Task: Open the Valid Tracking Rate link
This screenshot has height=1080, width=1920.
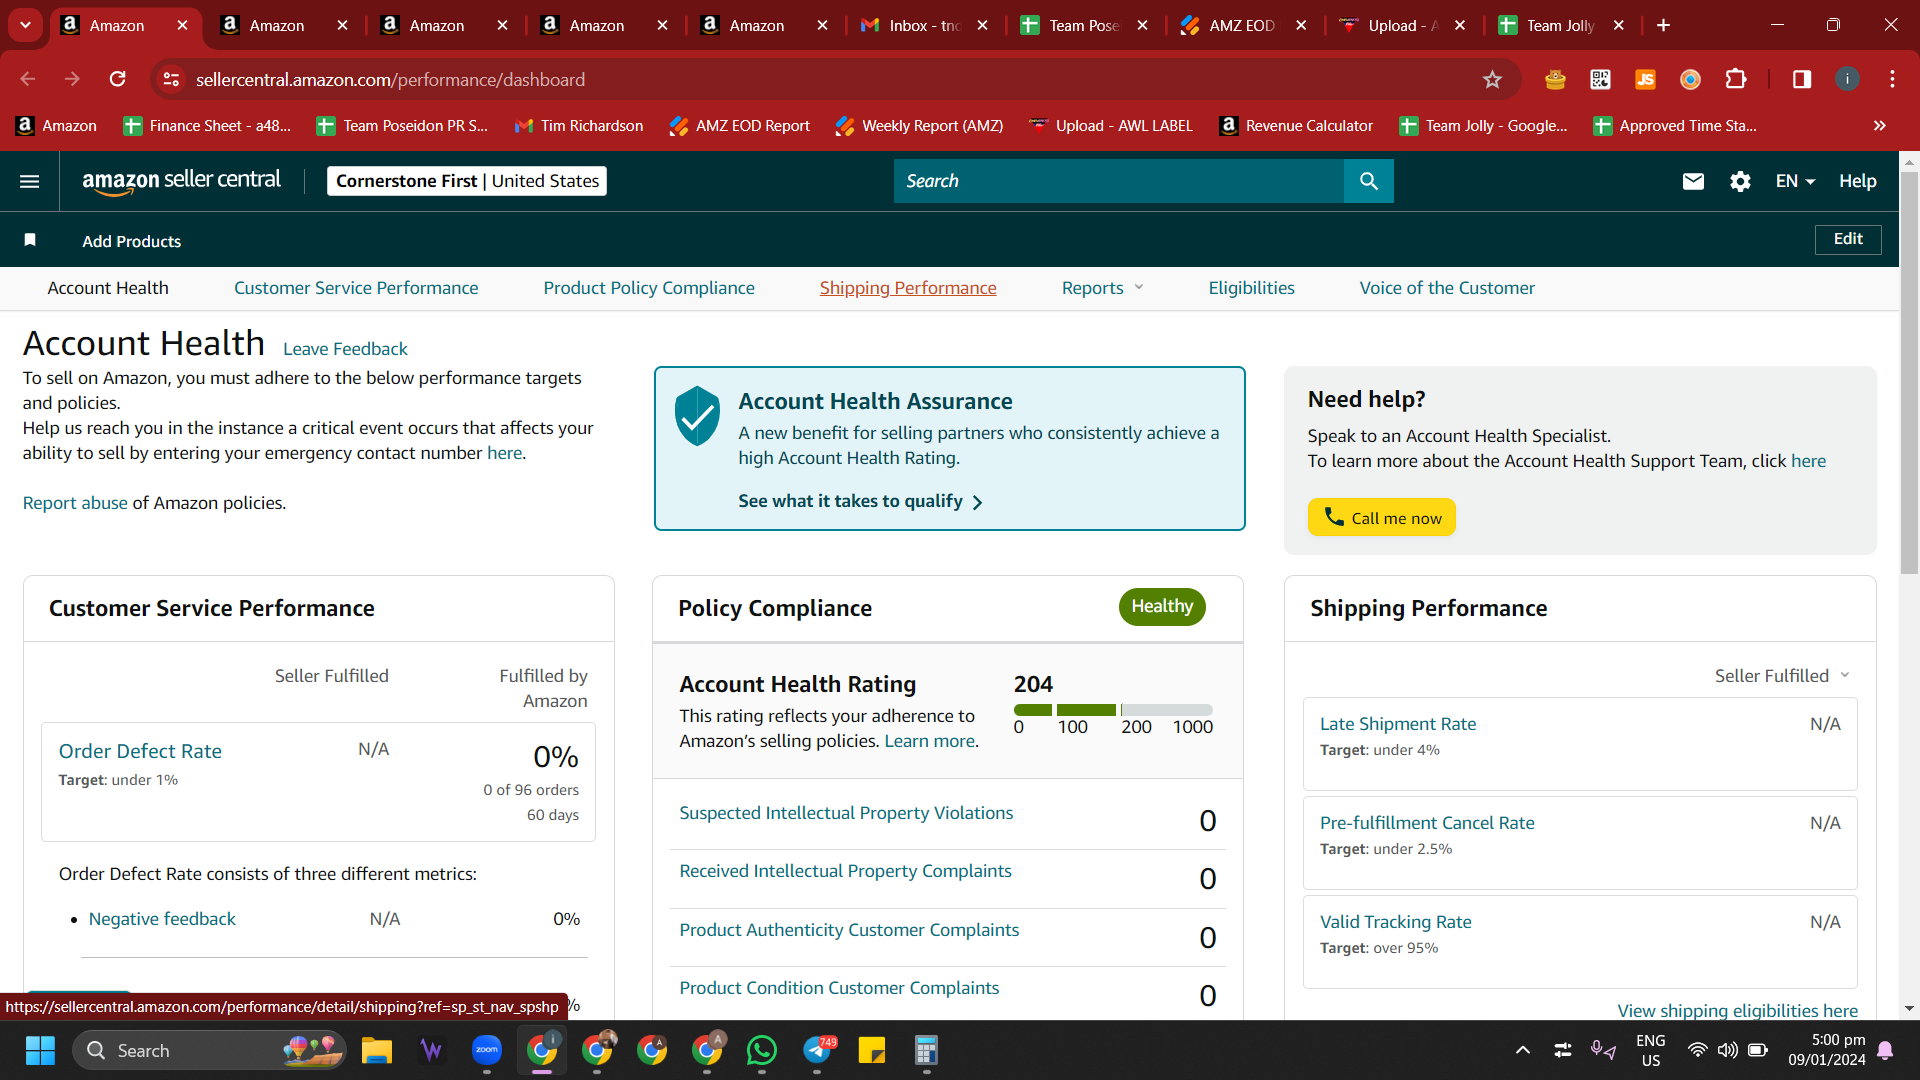Action: [1395, 922]
